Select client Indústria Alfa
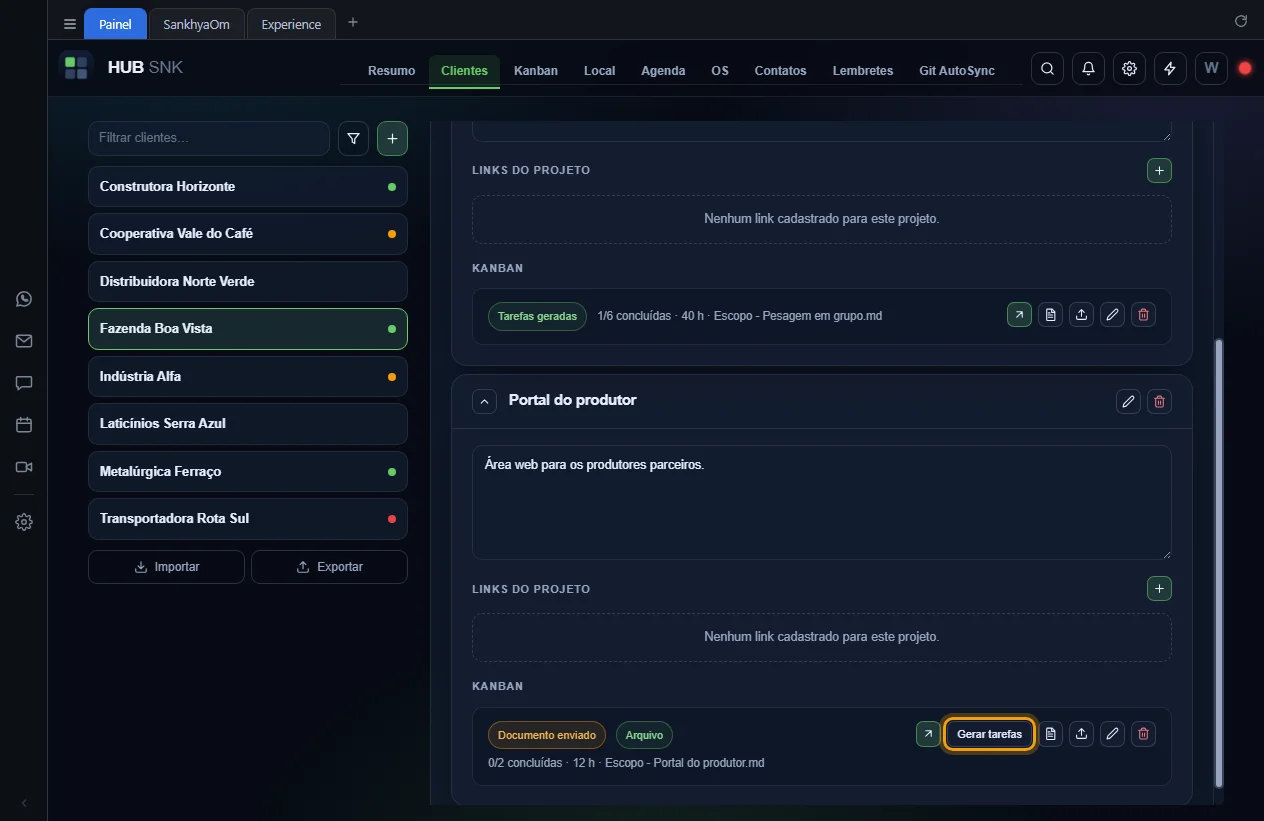Screen dimensions: 1264x821 tap(248, 377)
